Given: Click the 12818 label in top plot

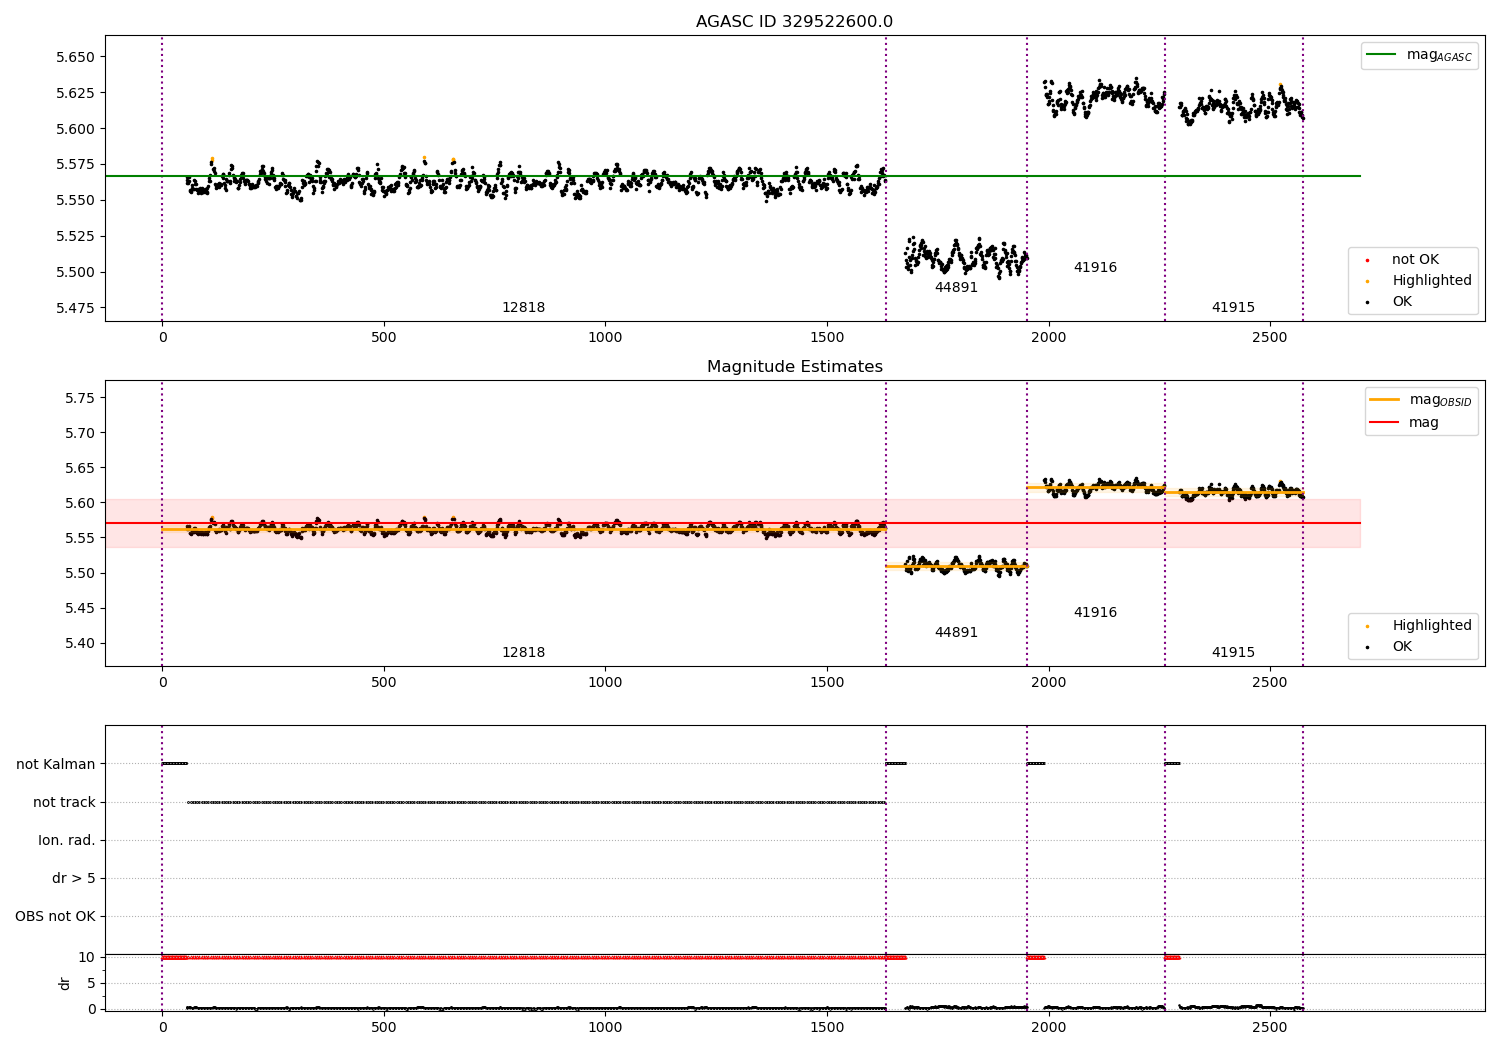Looking at the screenshot, I should 523,308.
